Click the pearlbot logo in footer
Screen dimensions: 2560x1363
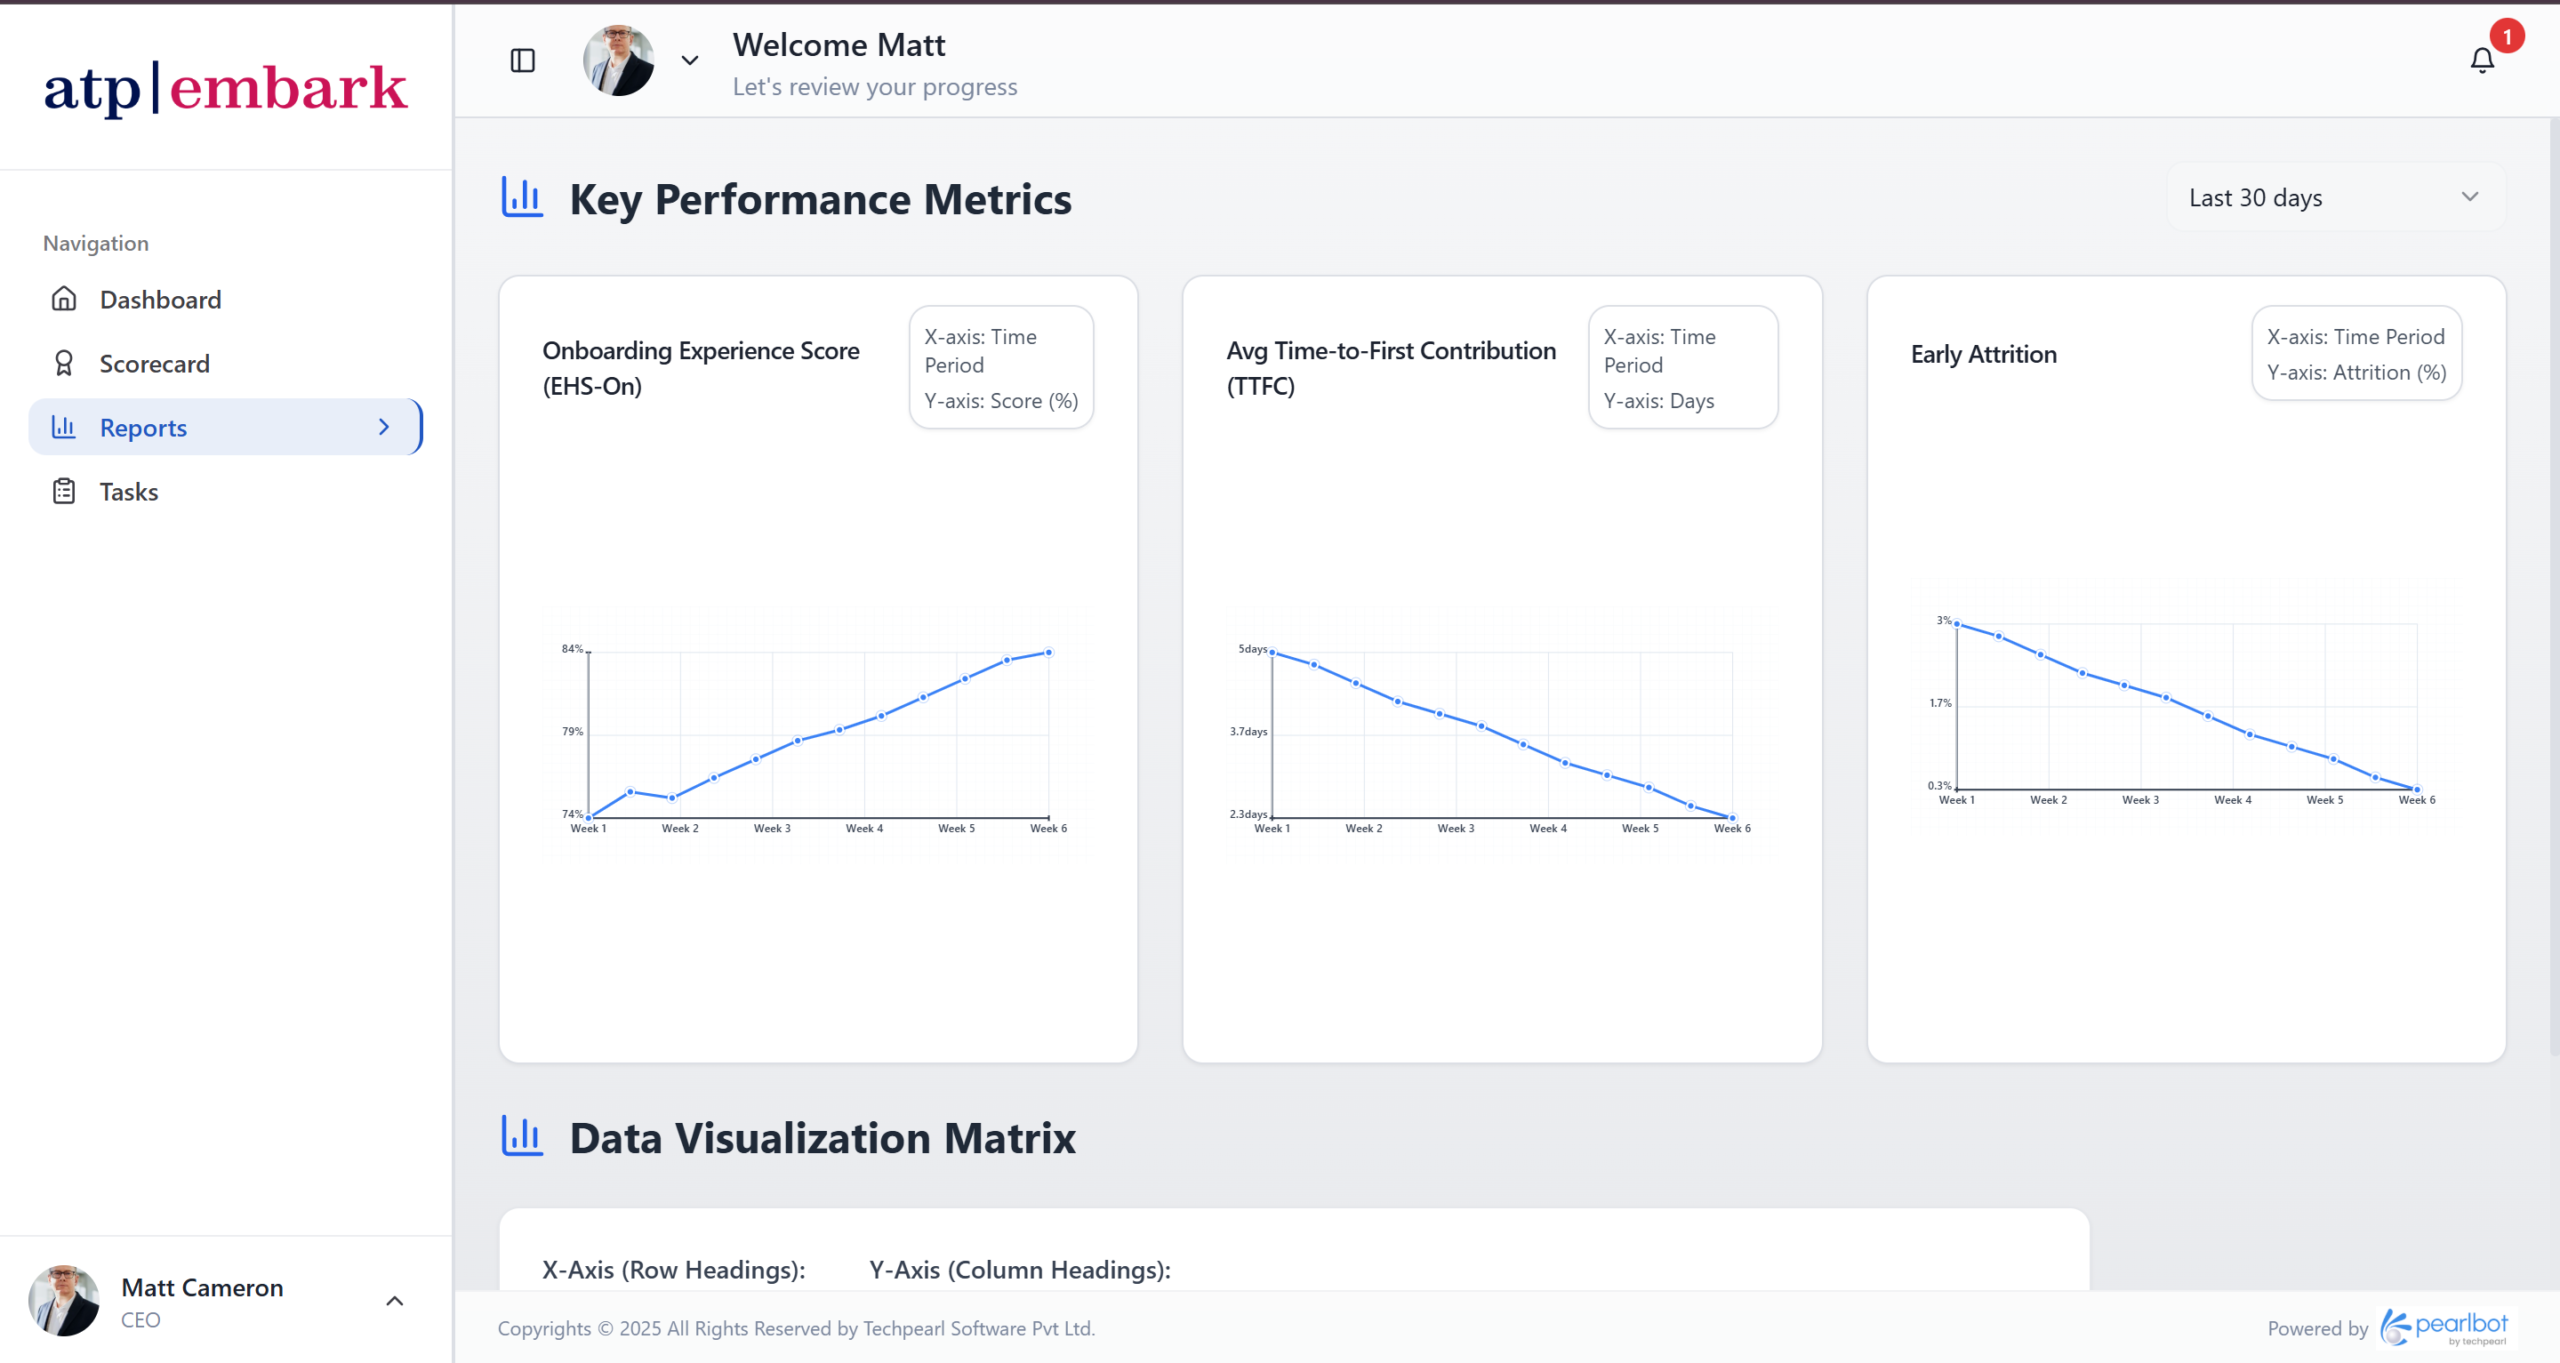2444,1328
